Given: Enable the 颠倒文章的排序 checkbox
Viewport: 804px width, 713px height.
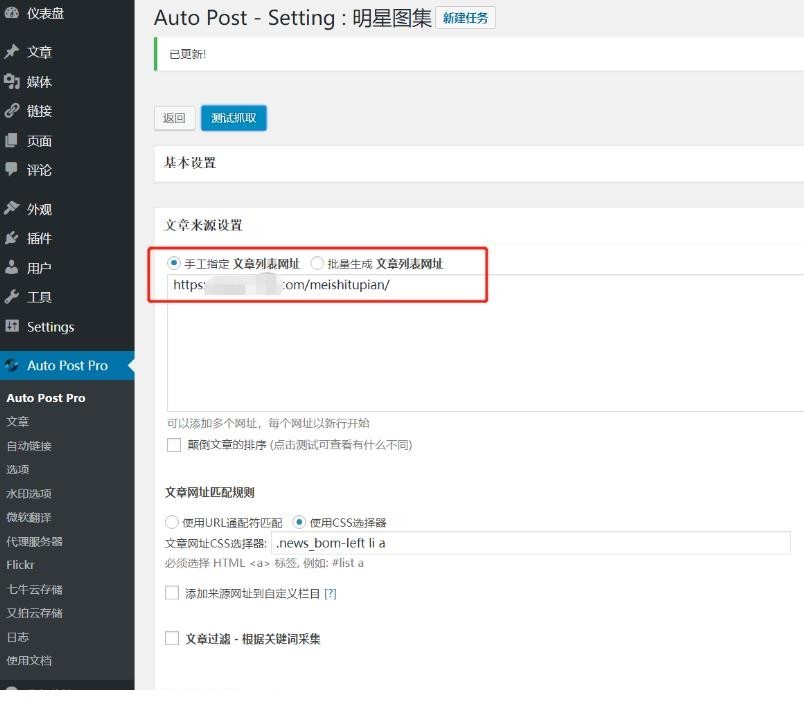Looking at the screenshot, I should (x=174, y=444).
